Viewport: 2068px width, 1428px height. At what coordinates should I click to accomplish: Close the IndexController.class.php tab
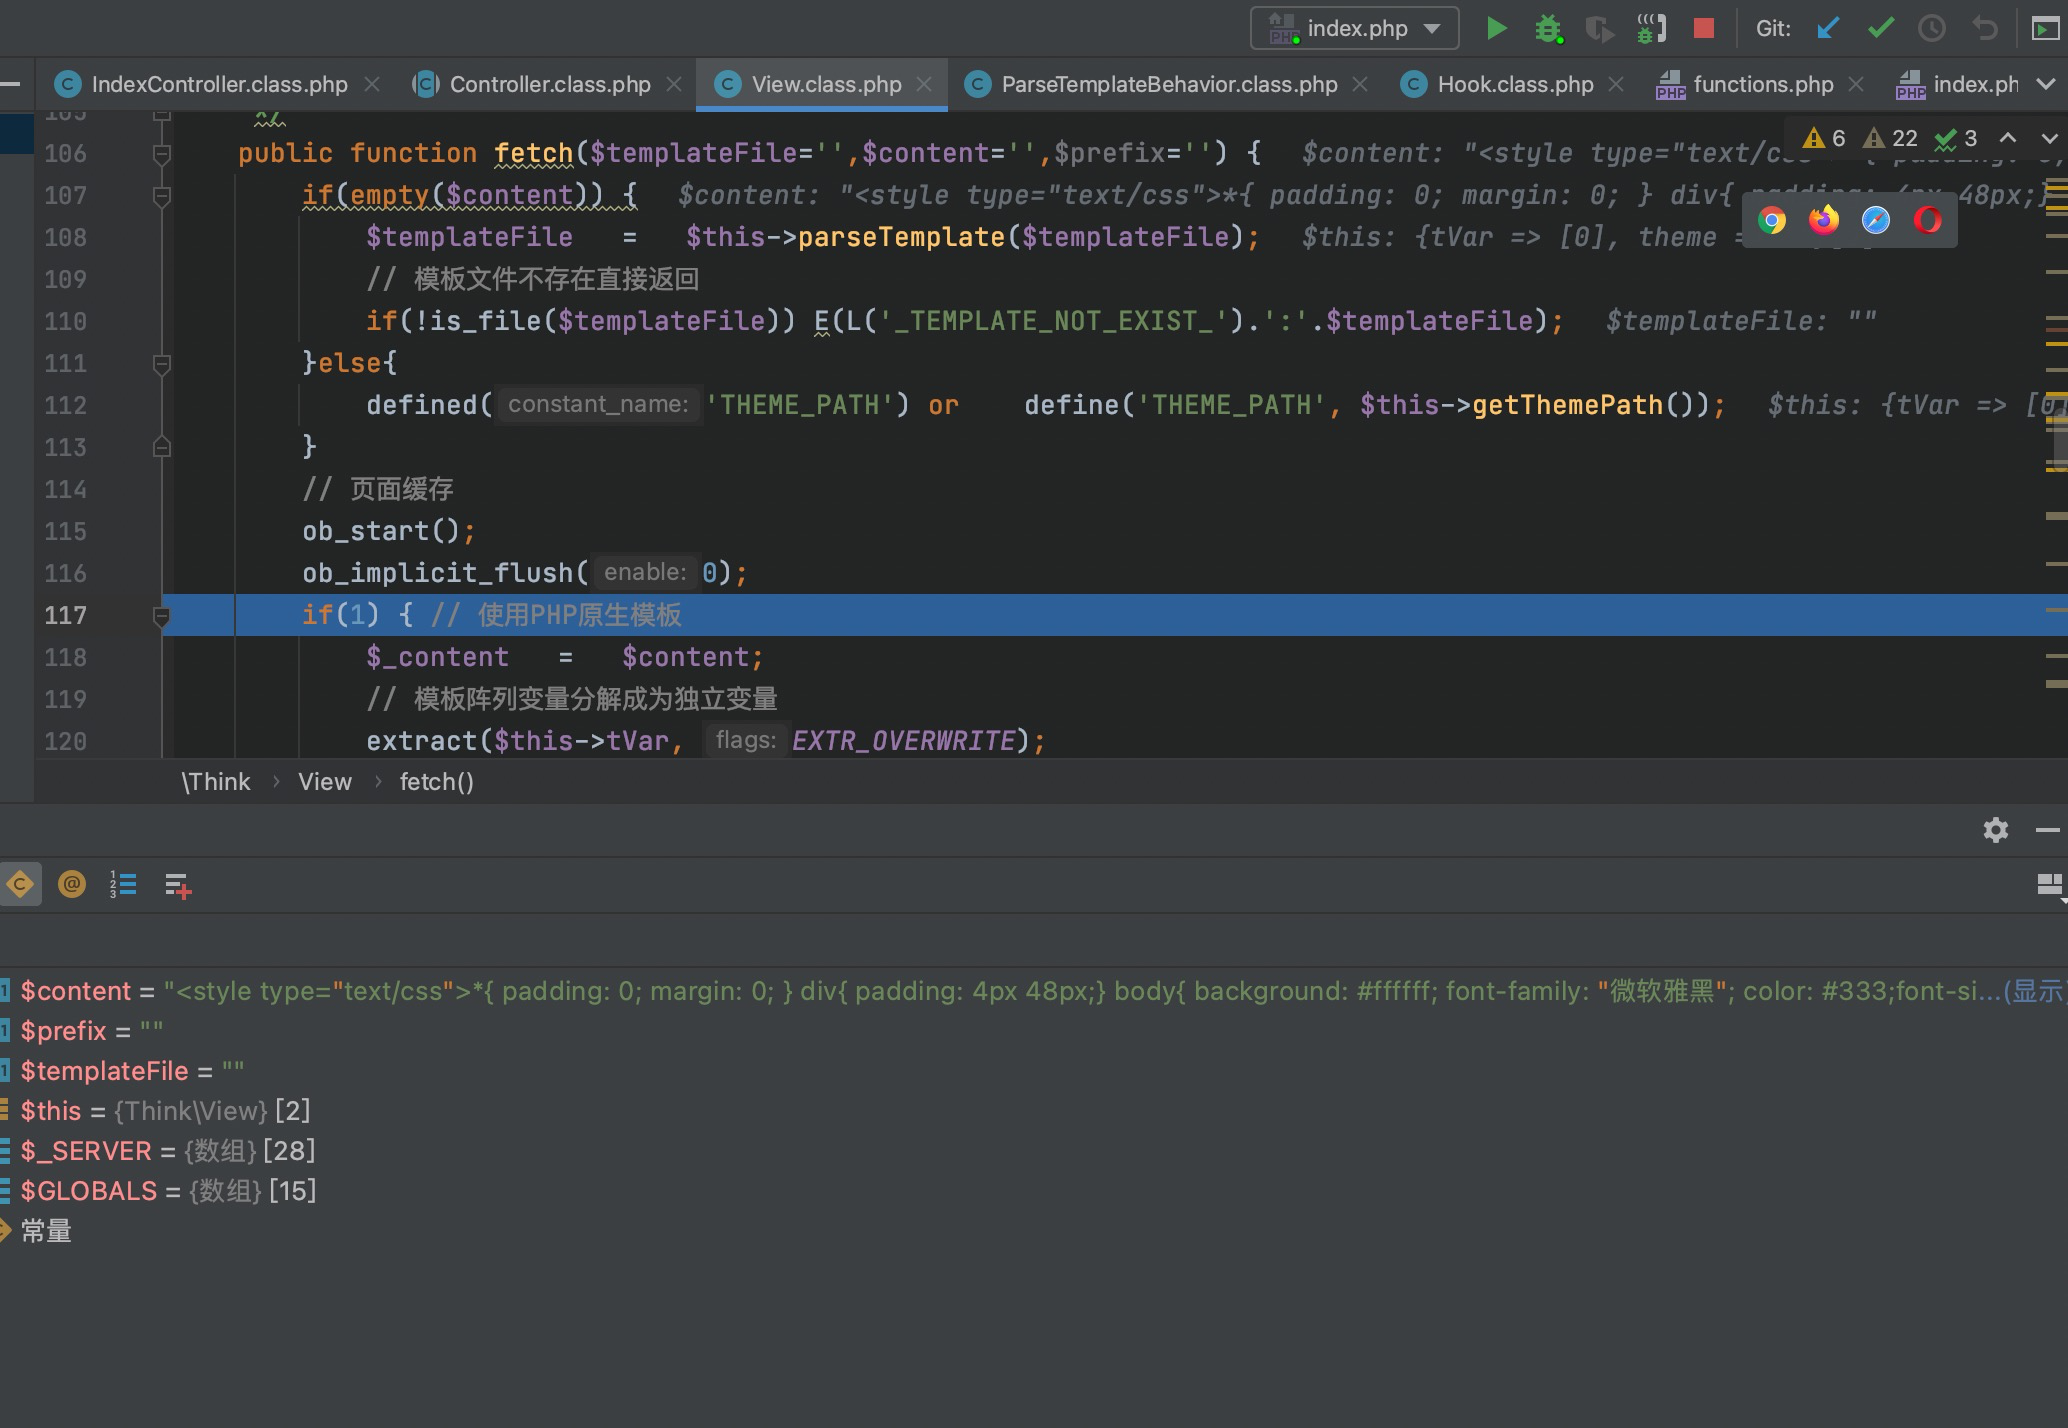point(372,84)
